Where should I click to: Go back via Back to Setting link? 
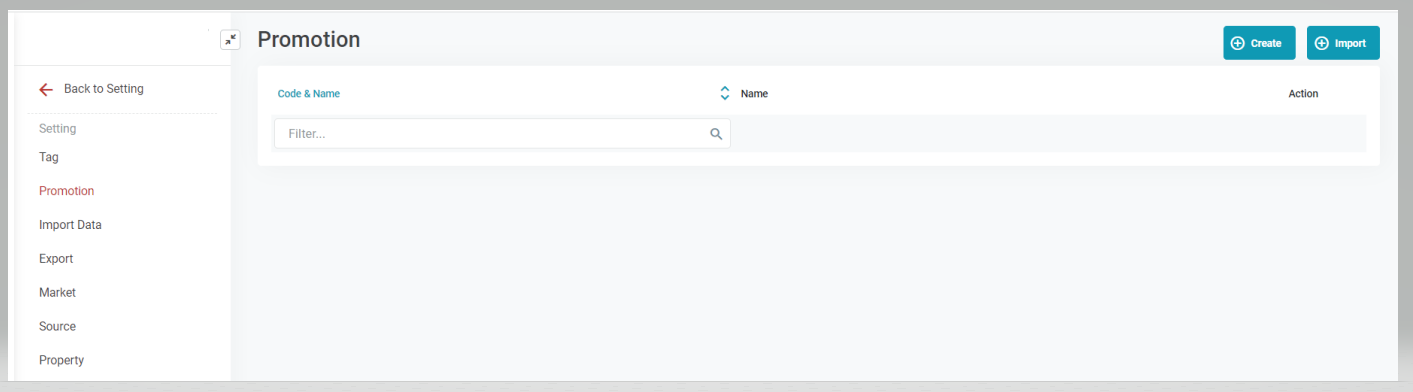(104, 89)
